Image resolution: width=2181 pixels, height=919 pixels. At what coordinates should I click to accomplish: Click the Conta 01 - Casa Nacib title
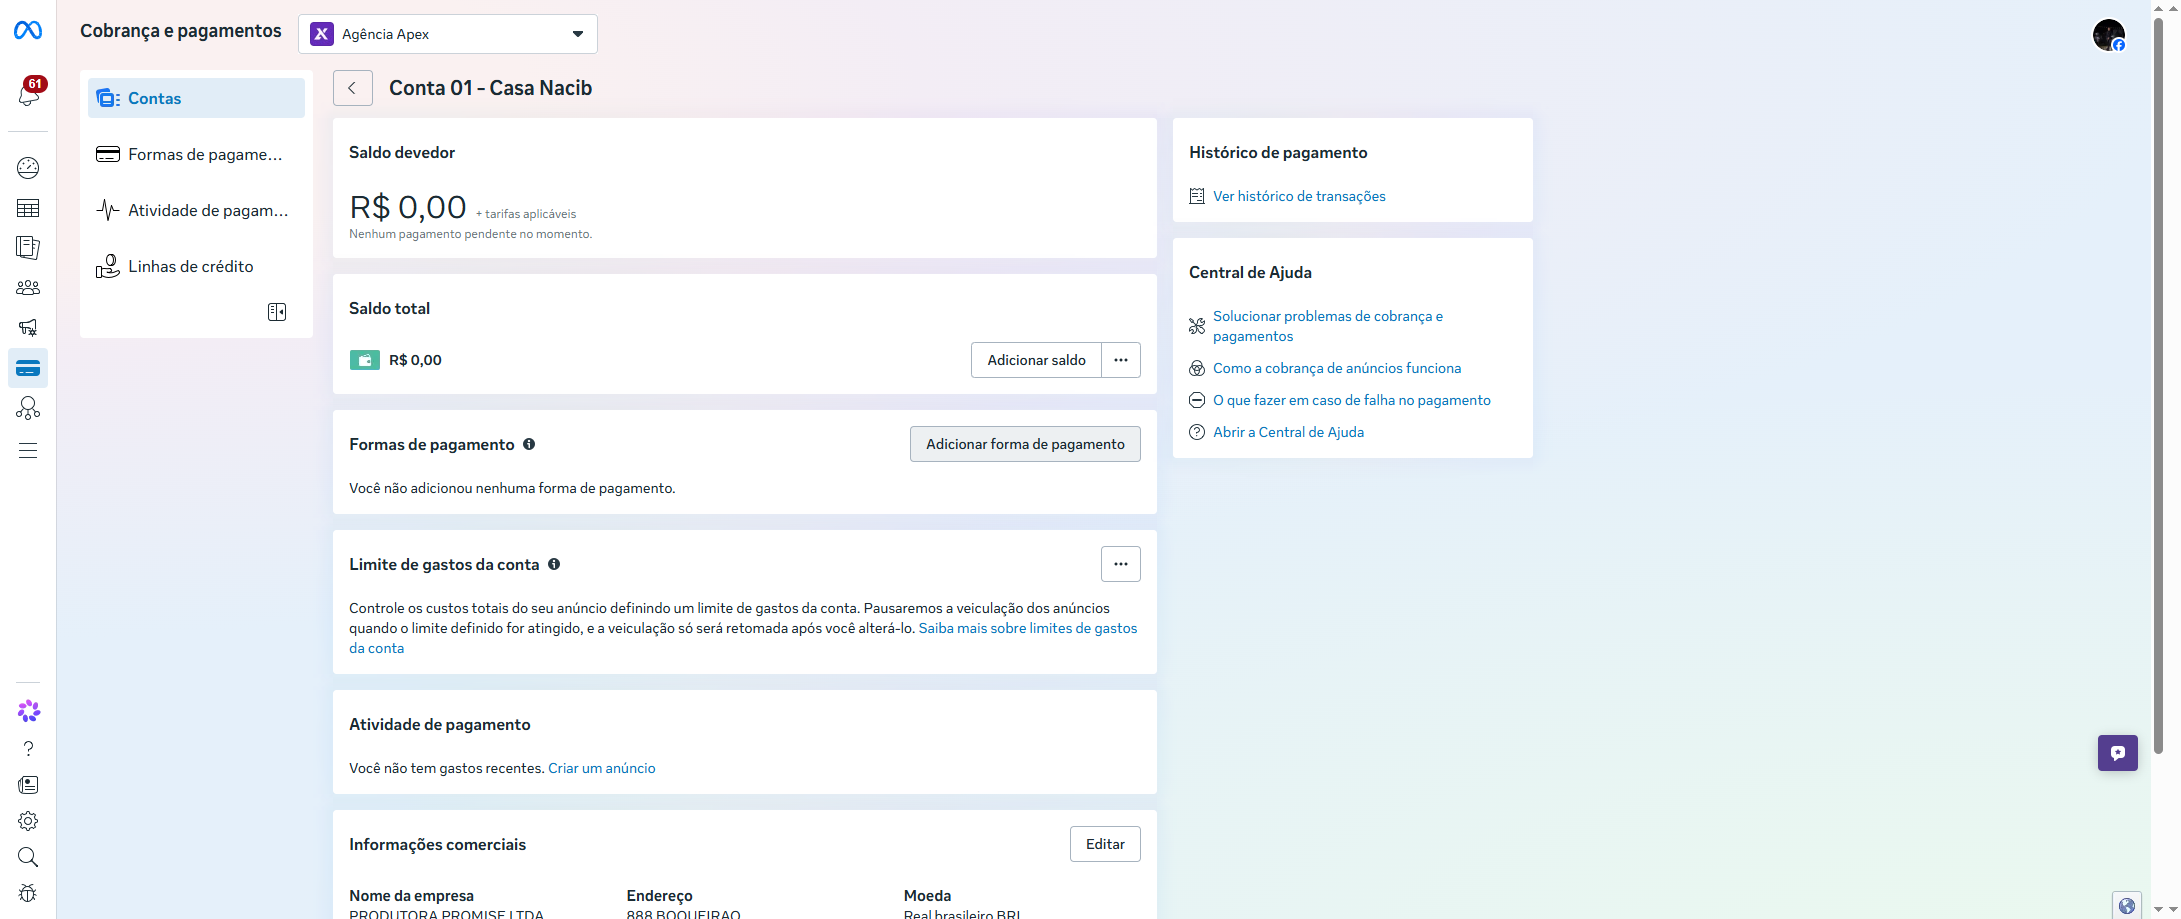[490, 88]
